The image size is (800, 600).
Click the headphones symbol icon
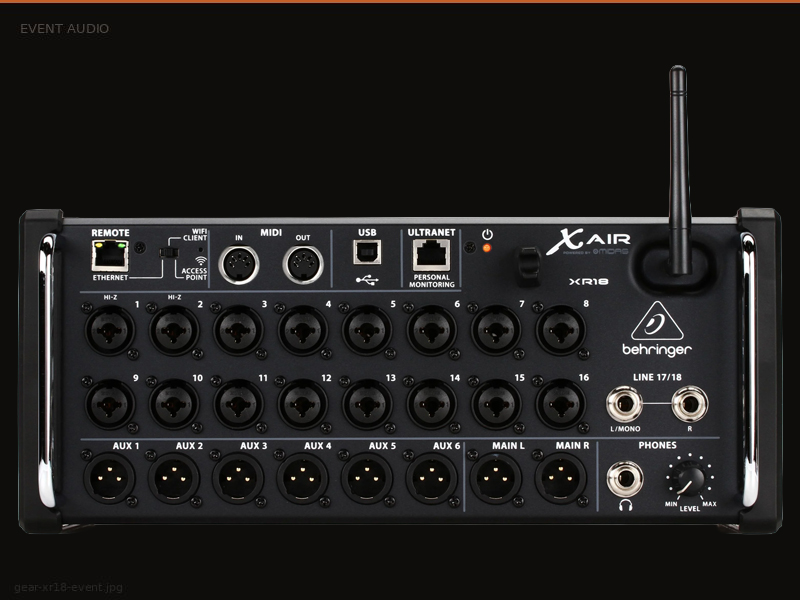point(626,505)
